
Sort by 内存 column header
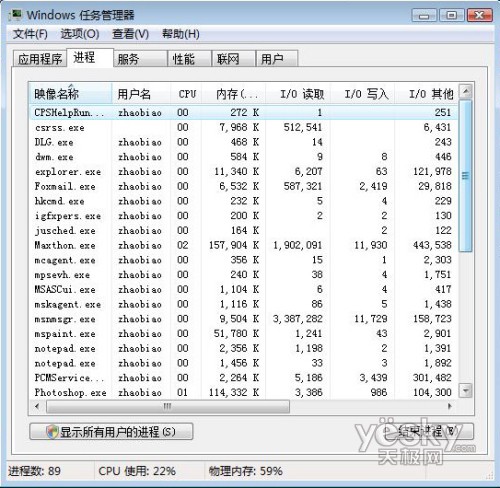tap(233, 94)
